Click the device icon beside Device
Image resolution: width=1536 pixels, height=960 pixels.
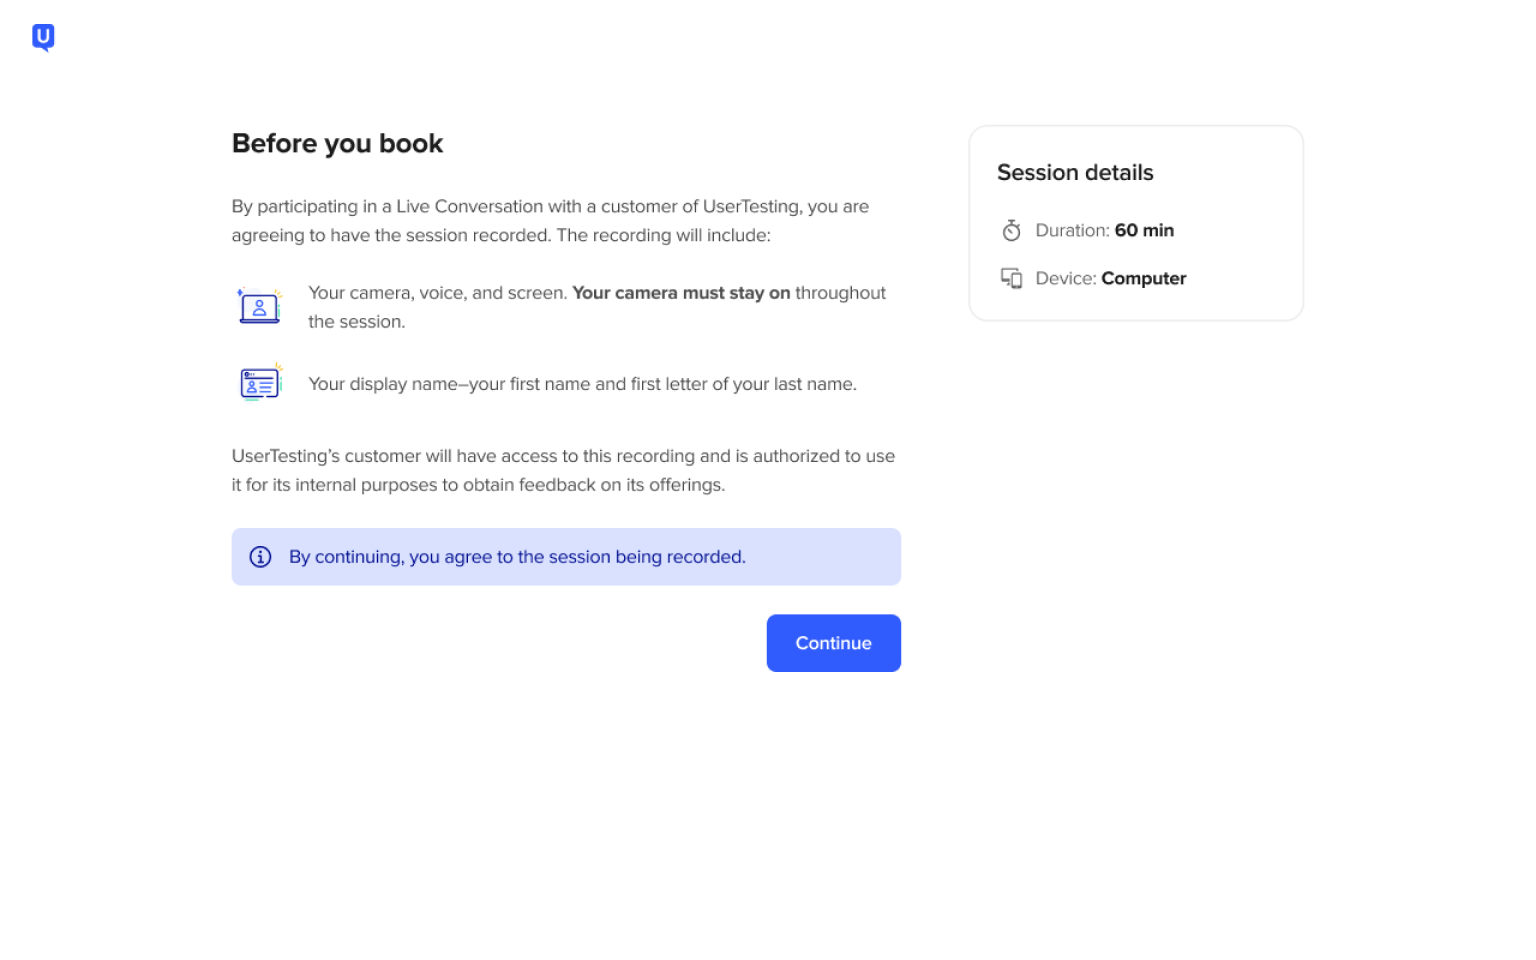click(x=1011, y=278)
